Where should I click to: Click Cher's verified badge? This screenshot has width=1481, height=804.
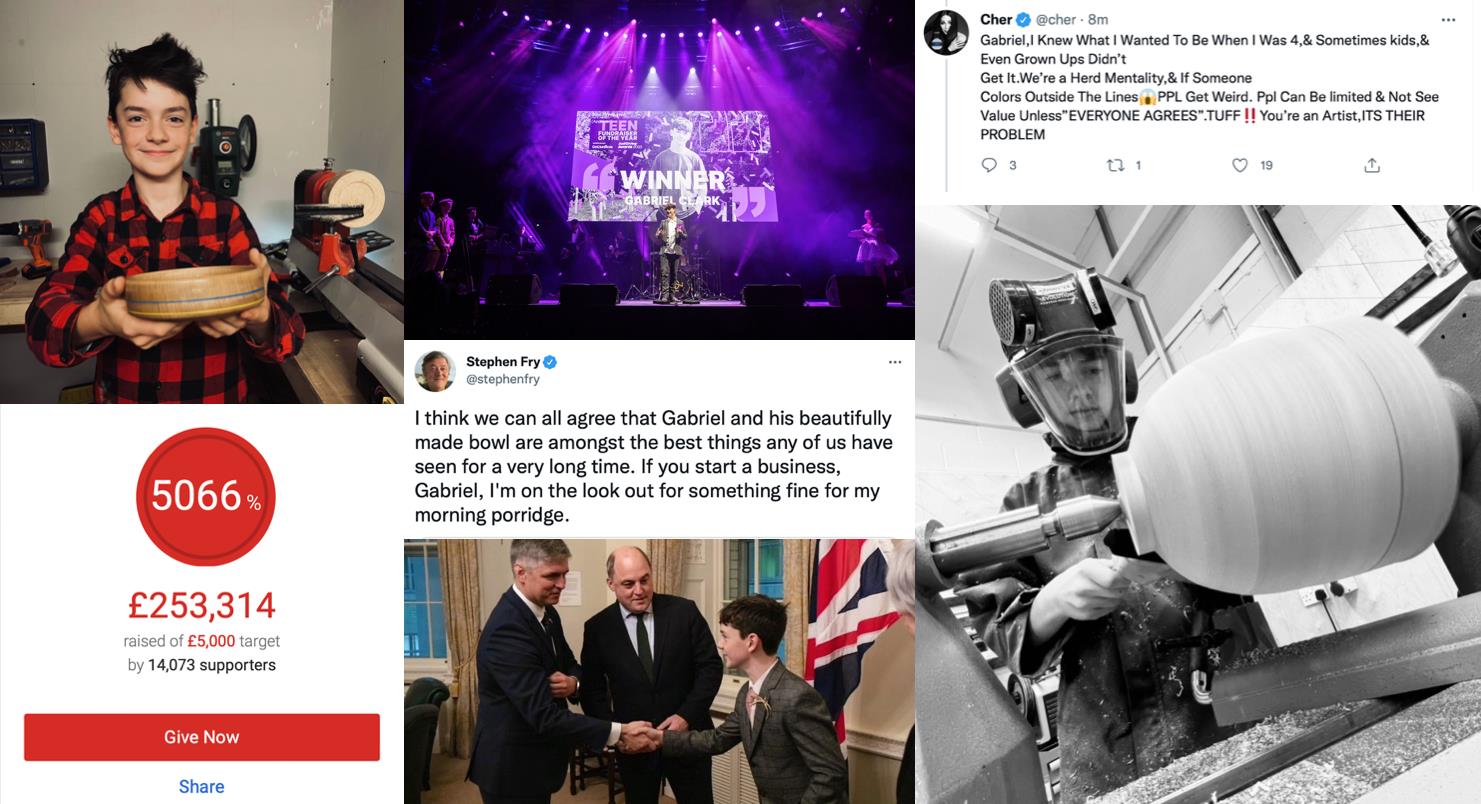[x=1024, y=20]
